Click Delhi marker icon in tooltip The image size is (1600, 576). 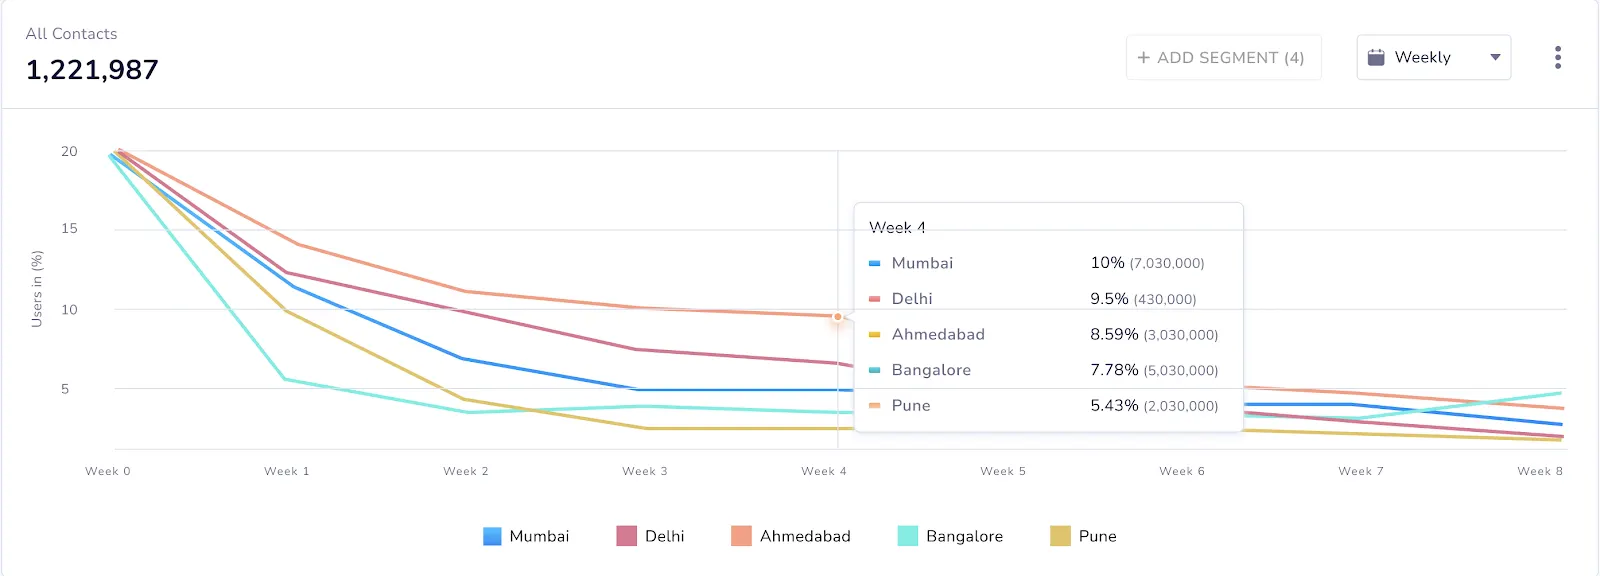tap(875, 299)
